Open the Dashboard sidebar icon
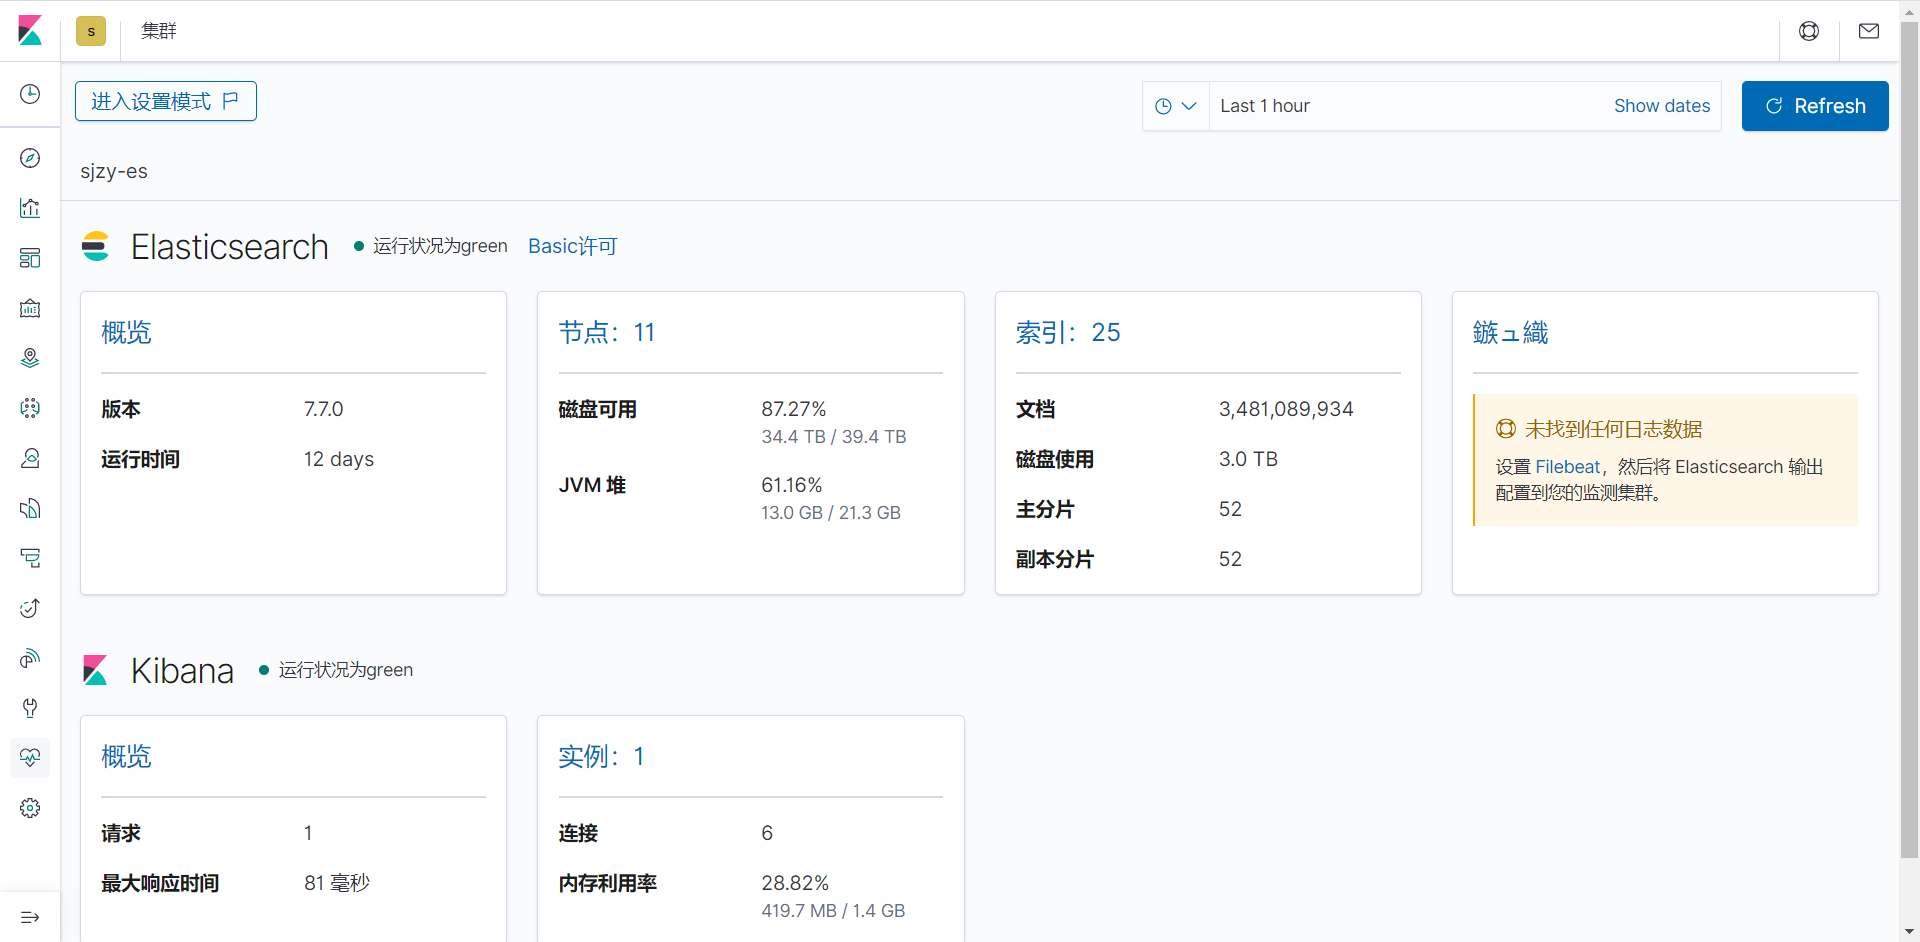Viewport: 1920px width, 942px height. coord(30,258)
